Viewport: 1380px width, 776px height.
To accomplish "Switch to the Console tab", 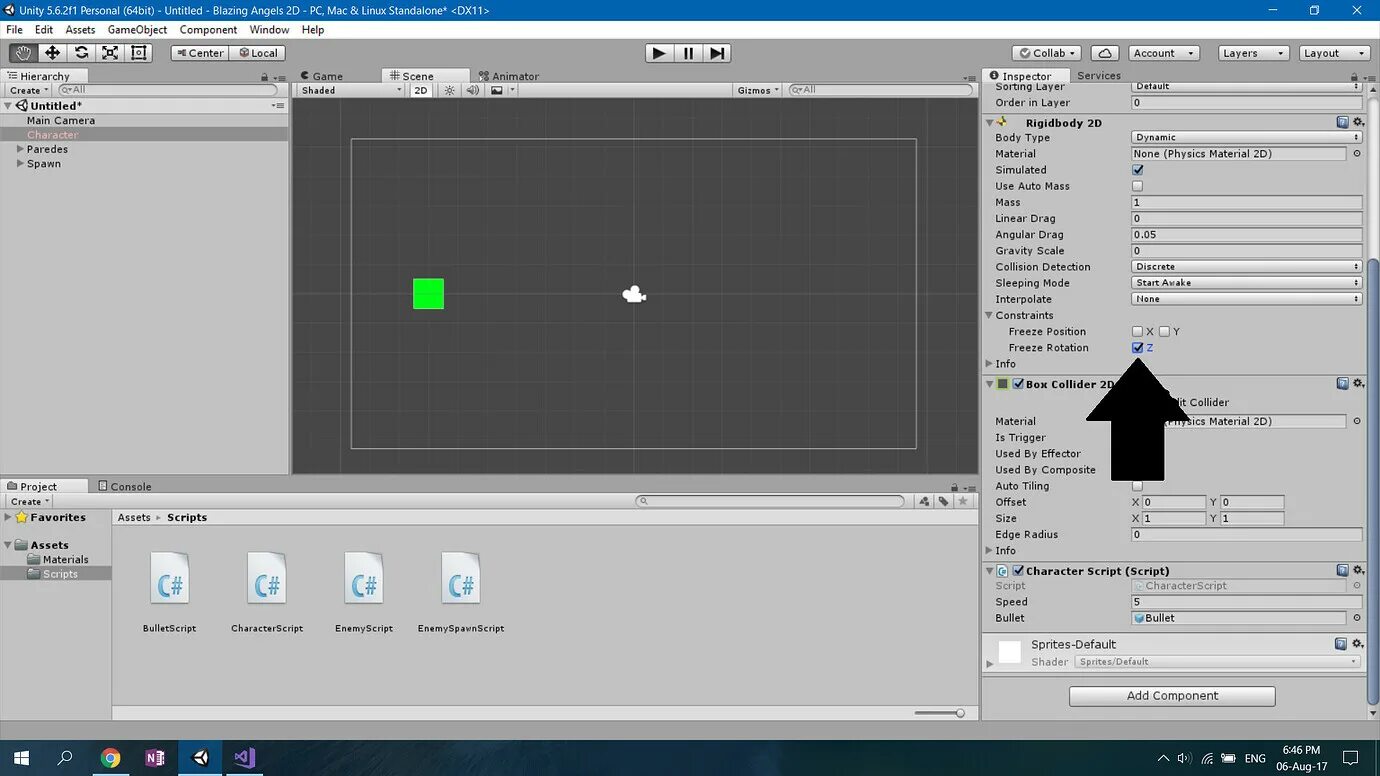I will point(125,486).
